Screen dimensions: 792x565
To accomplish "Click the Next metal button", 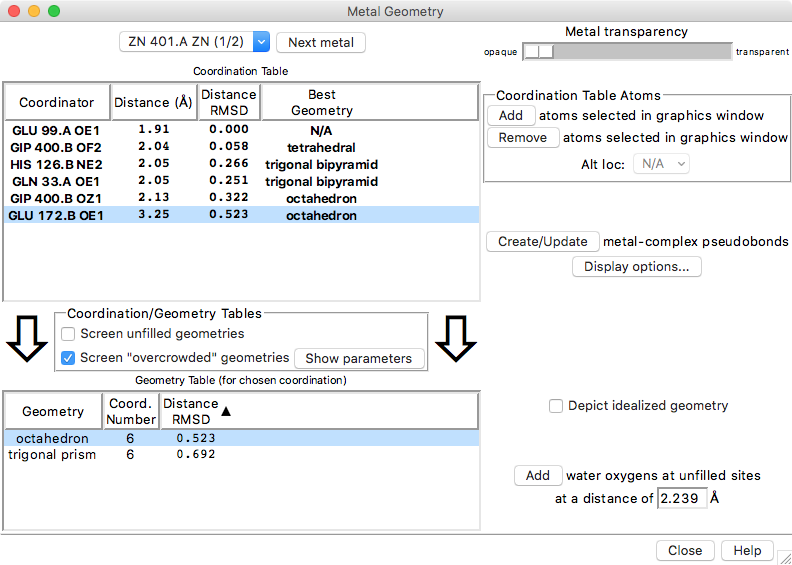I will [x=321, y=42].
